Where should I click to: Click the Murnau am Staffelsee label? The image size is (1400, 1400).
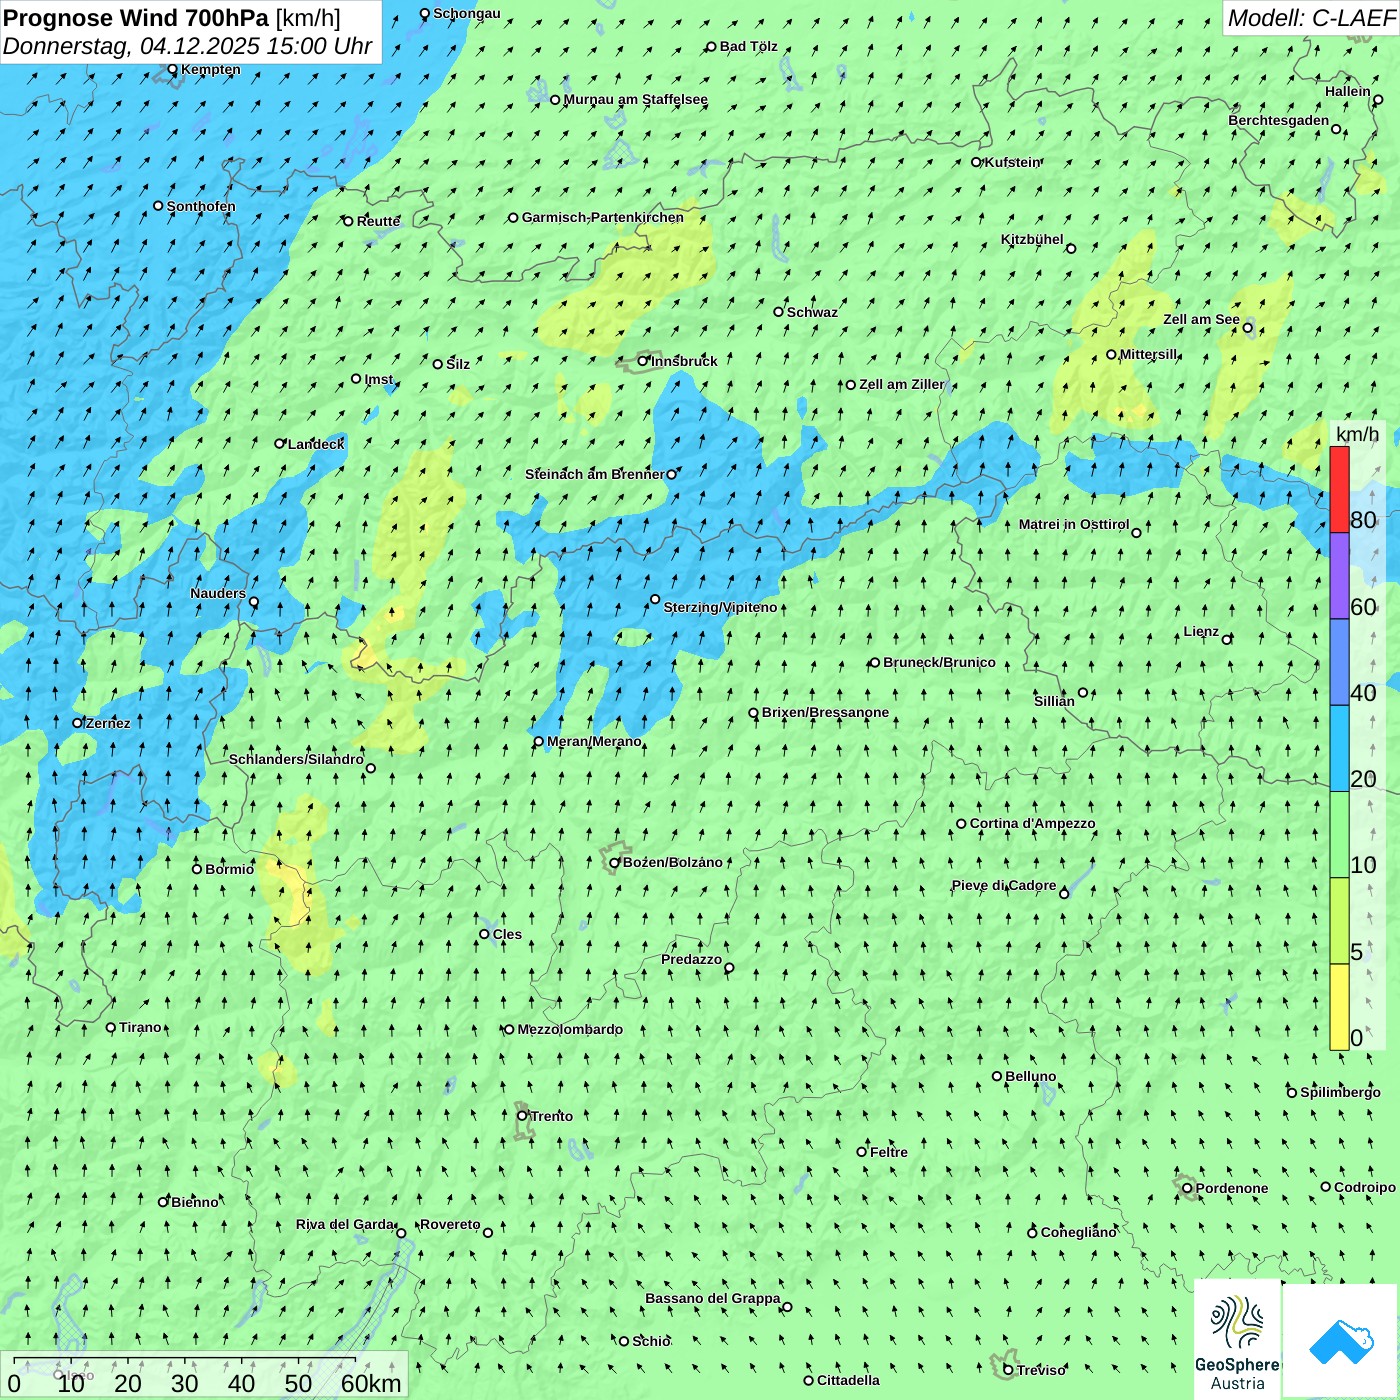pos(636,99)
